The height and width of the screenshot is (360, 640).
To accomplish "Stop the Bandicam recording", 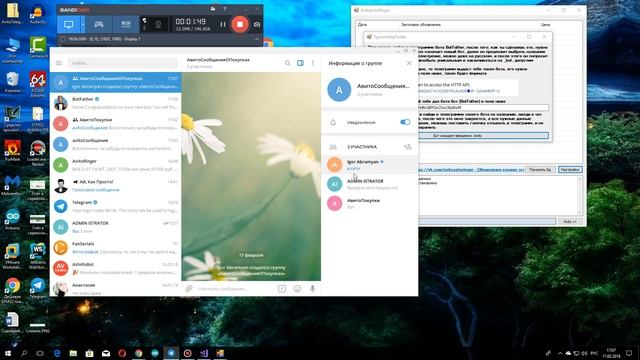I will click(x=240, y=24).
